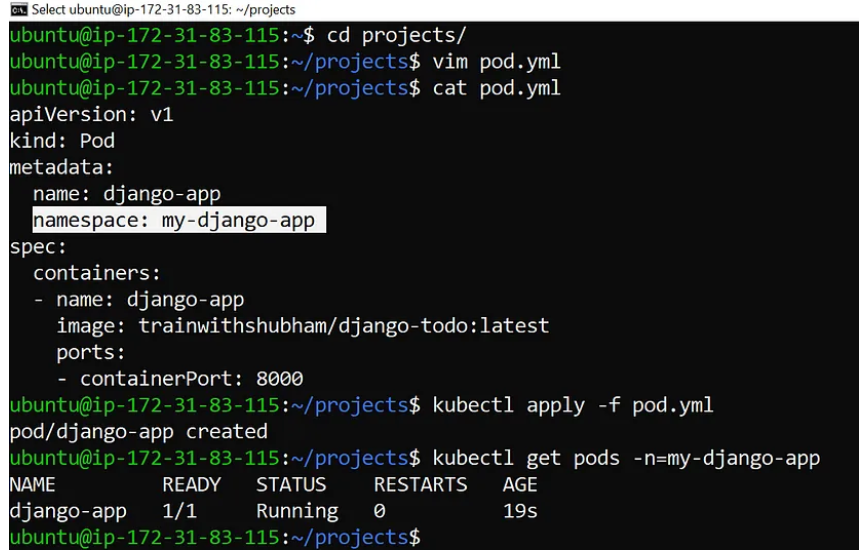Click the '- containerPort: 8000' line
This screenshot has width=860, height=552.
(180, 379)
